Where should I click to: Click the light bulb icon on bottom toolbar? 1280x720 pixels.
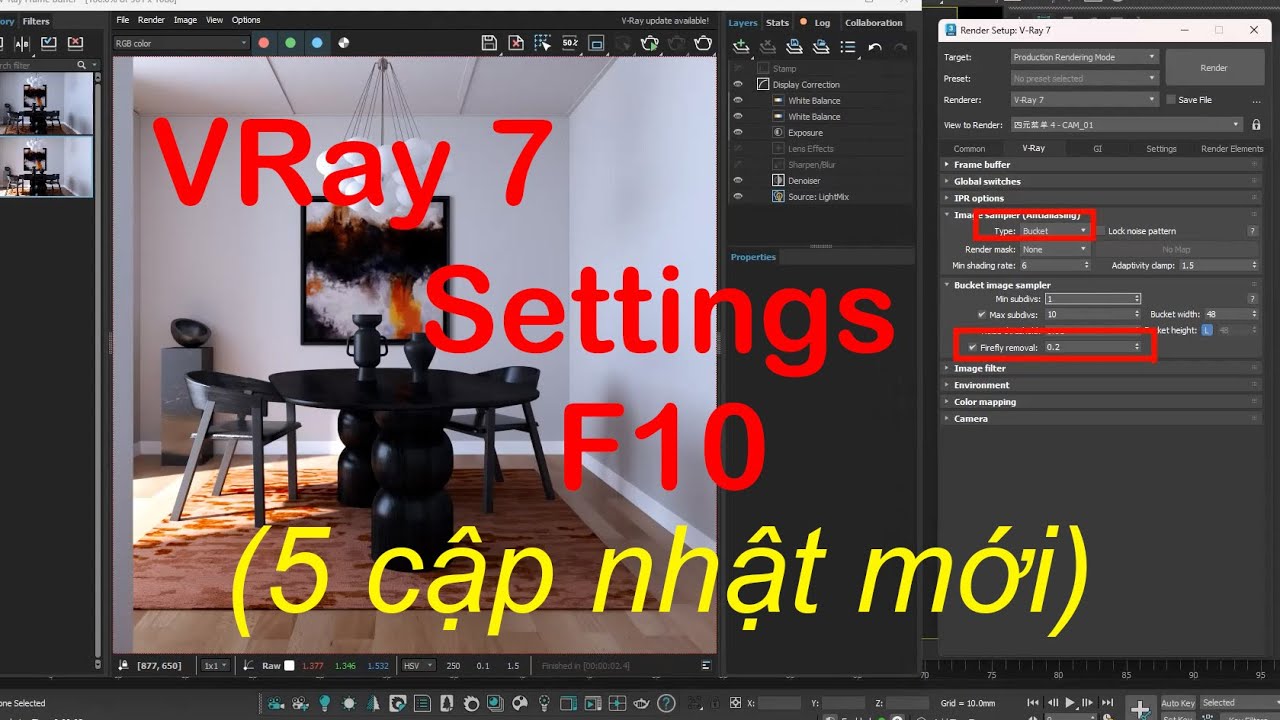tap(325, 704)
